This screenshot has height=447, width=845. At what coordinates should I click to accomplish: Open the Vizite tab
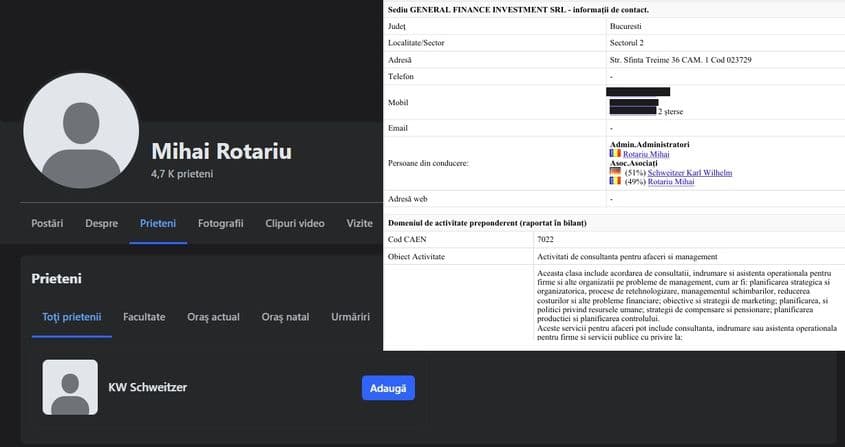(x=359, y=223)
